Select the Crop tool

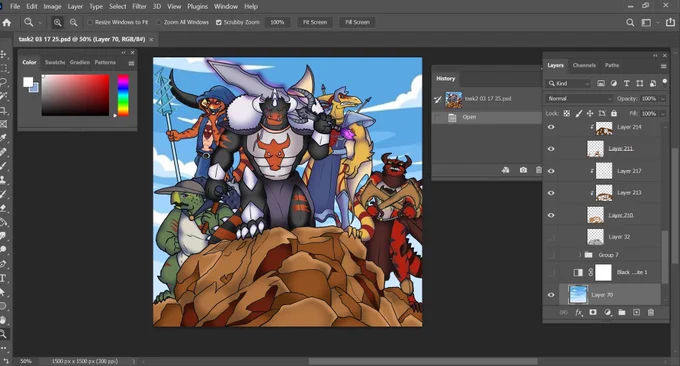3,110
